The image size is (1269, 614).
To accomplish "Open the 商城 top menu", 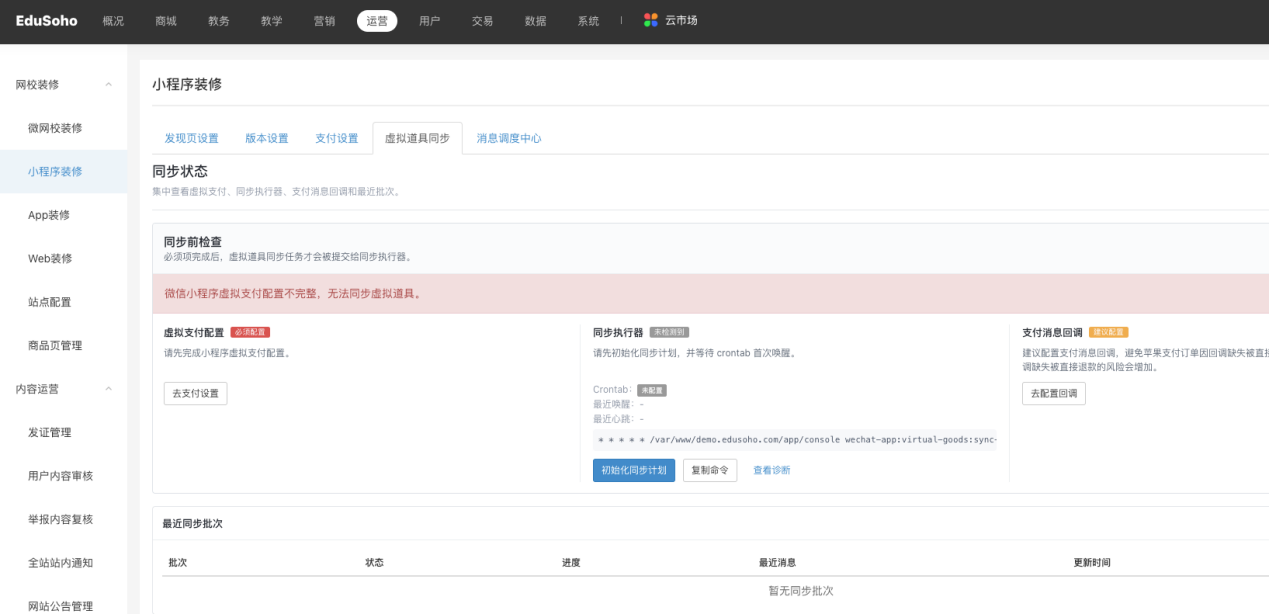I will coord(166,21).
